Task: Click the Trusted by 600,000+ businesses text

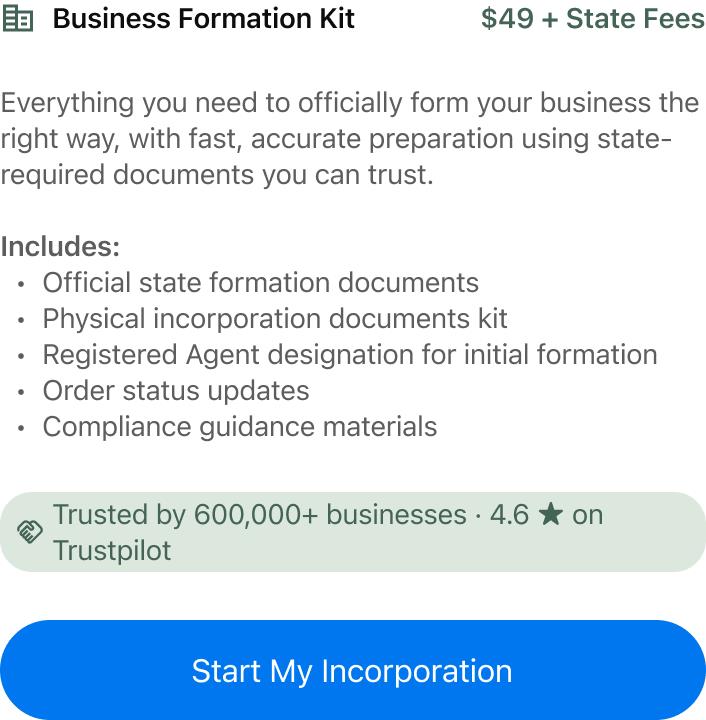Action: tap(260, 515)
